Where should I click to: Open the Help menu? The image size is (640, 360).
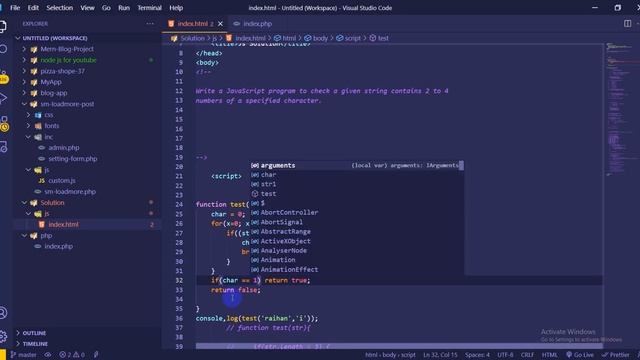coord(176,8)
